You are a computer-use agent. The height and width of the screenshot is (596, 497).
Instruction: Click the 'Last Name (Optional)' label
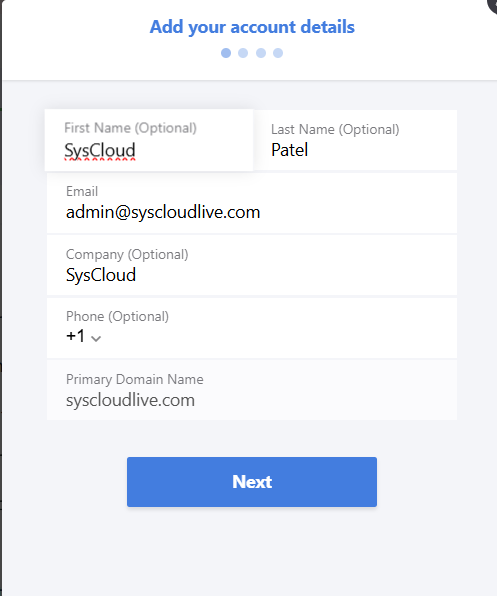tap(335, 129)
